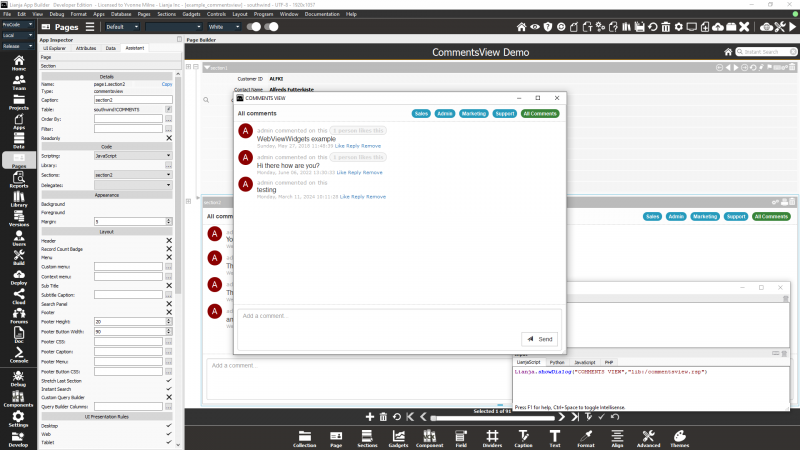This screenshot has height=450, width=800.
Task: Click the preview eye icon in top toolbar
Action: [535, 27]
